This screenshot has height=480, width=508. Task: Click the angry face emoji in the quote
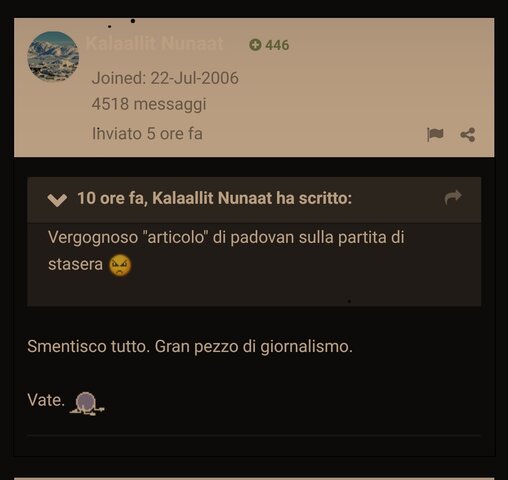tap(120, 265)
